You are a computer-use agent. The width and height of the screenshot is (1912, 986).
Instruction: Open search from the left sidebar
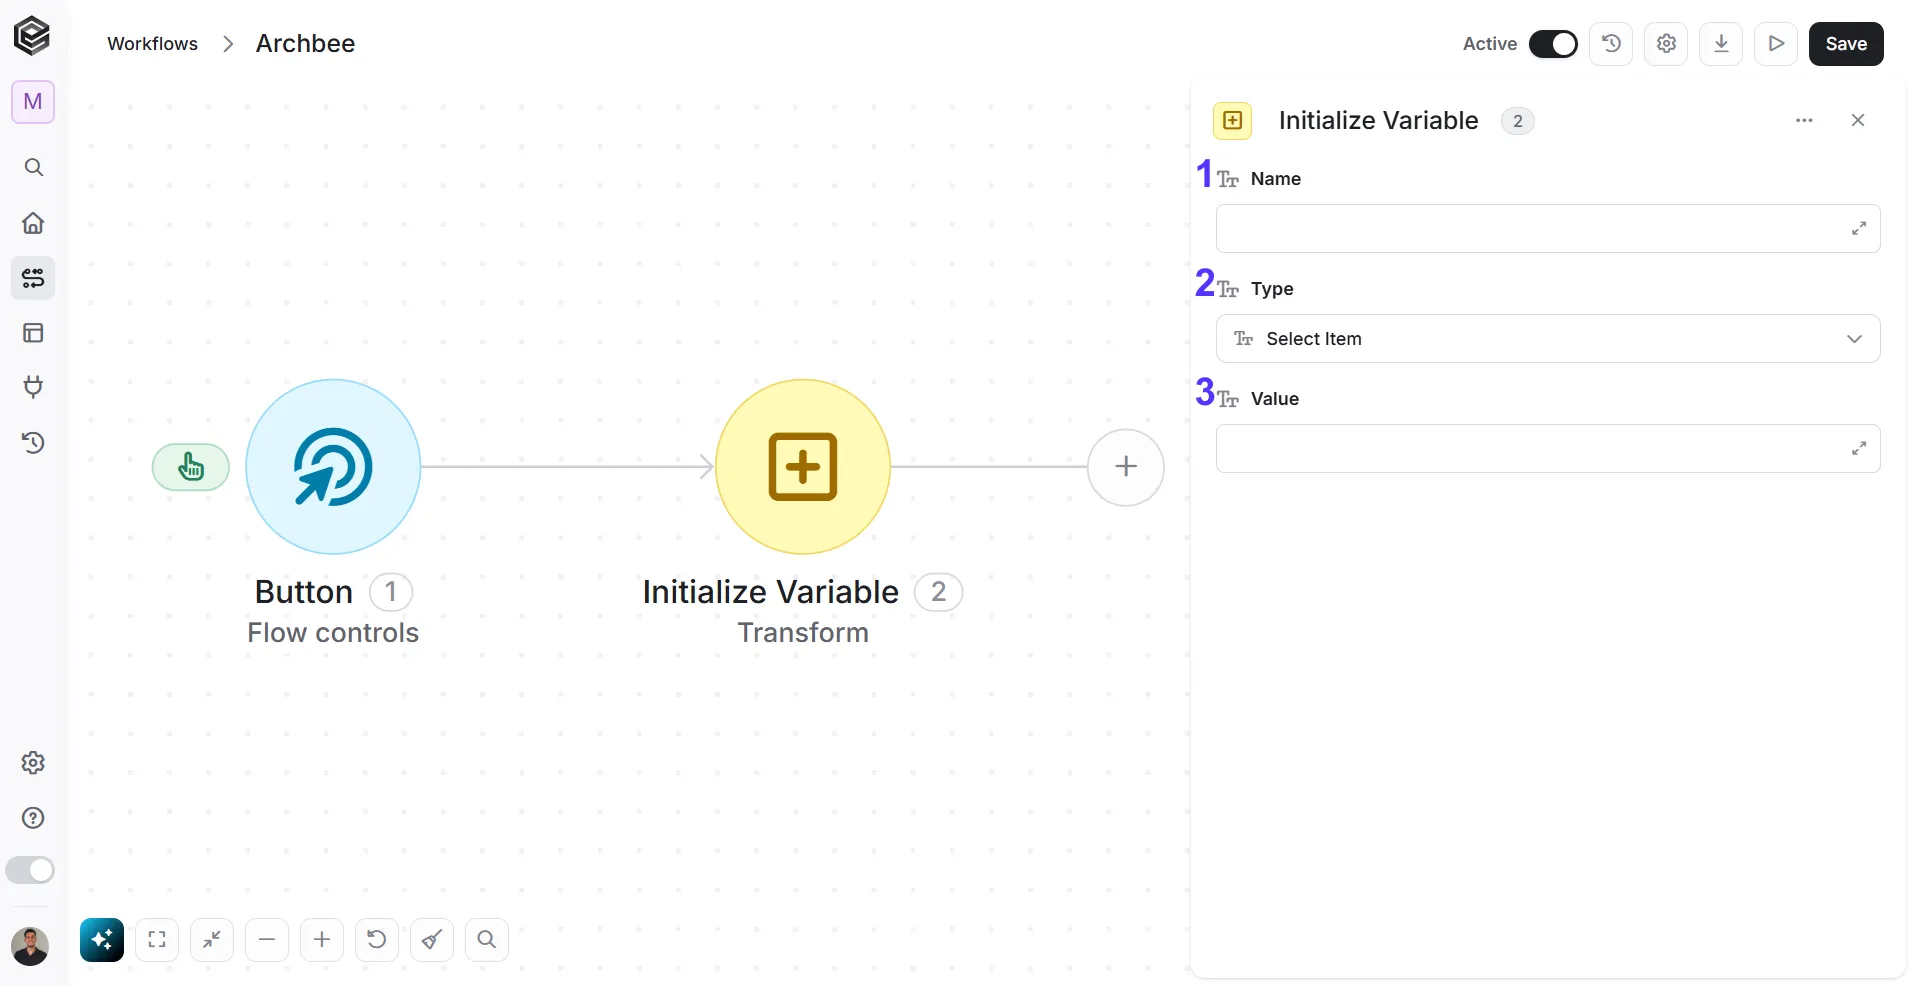tap(33, 167)
